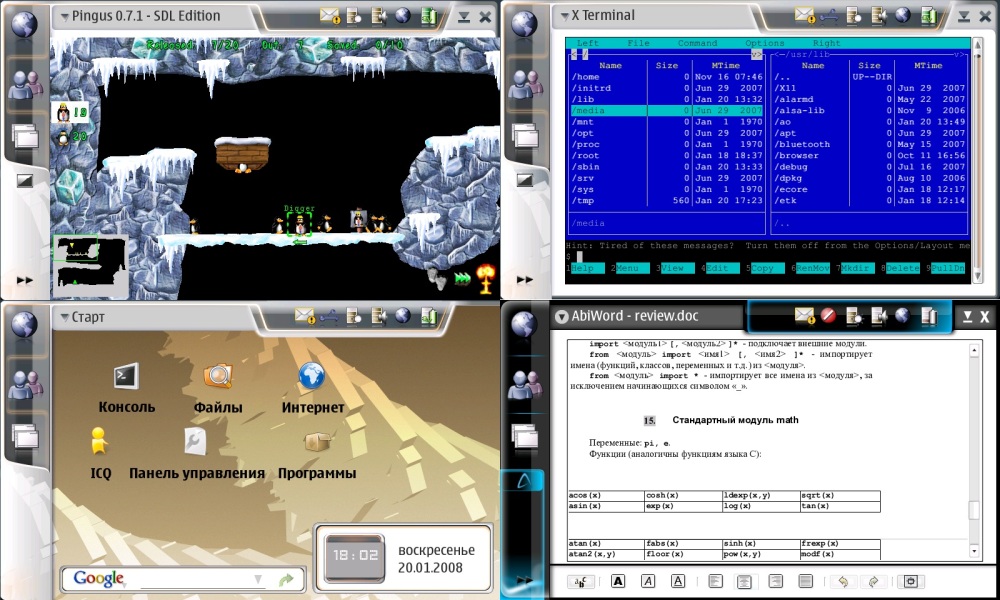Trigger the Armageddon nuke icon in Pingus
Screen dimensions: 1000x600
[x=487, y=279]
